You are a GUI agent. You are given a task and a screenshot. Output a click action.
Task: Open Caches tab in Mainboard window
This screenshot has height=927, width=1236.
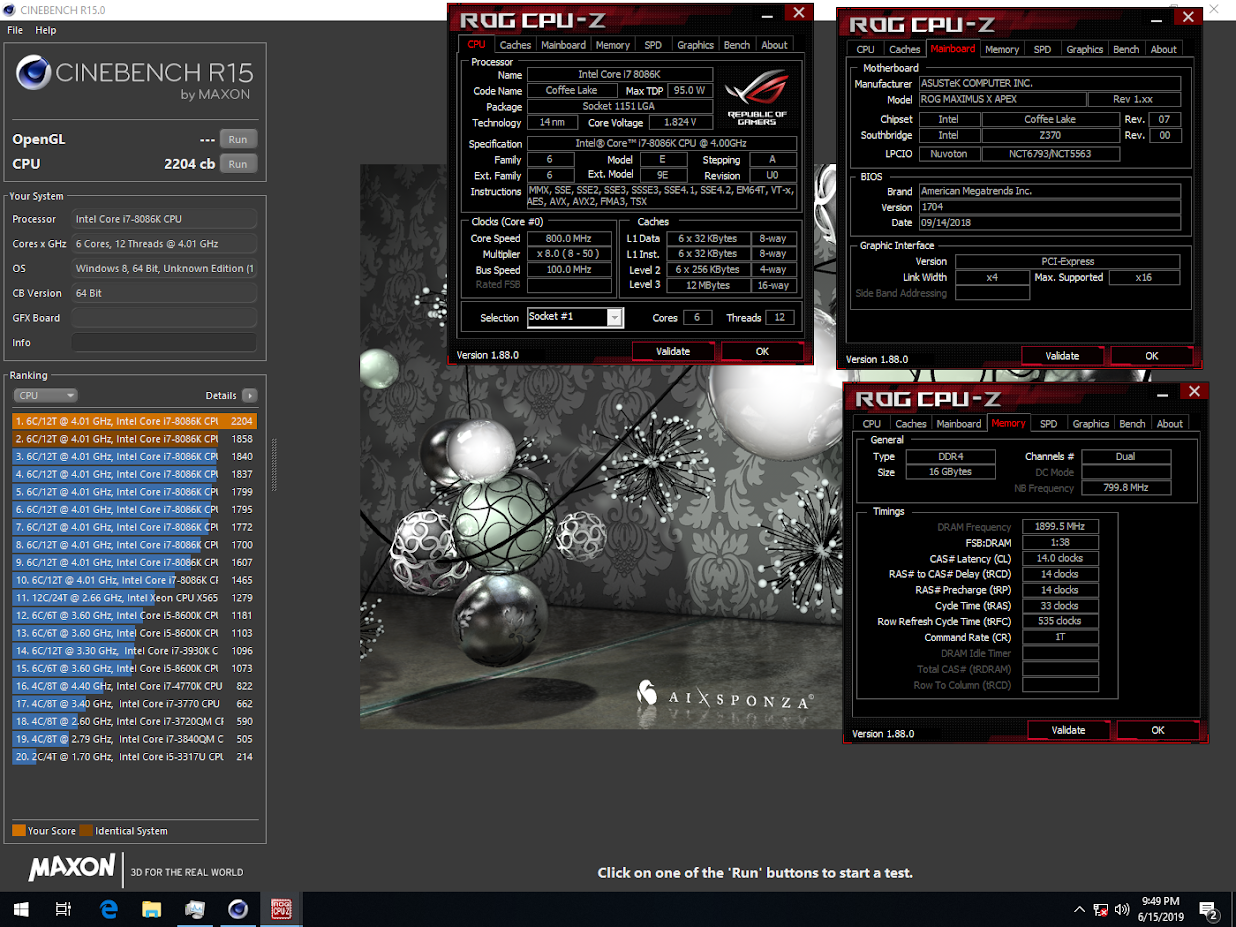tap(905, 48)
